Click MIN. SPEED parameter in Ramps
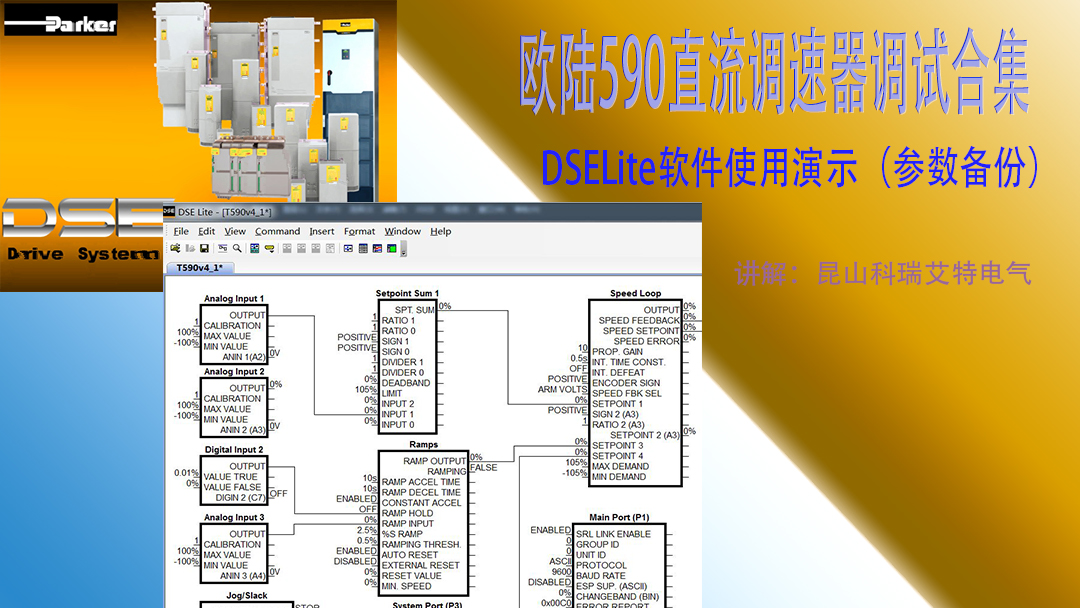 [x=406, y=586]
